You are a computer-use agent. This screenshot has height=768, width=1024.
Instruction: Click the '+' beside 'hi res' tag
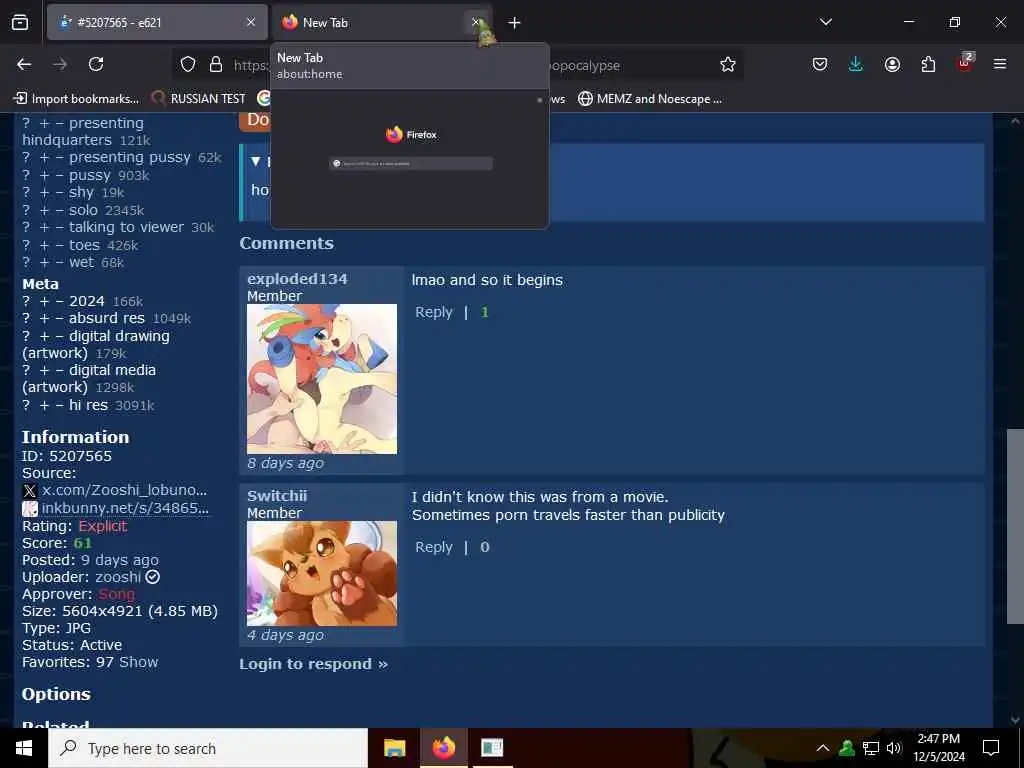44,405
